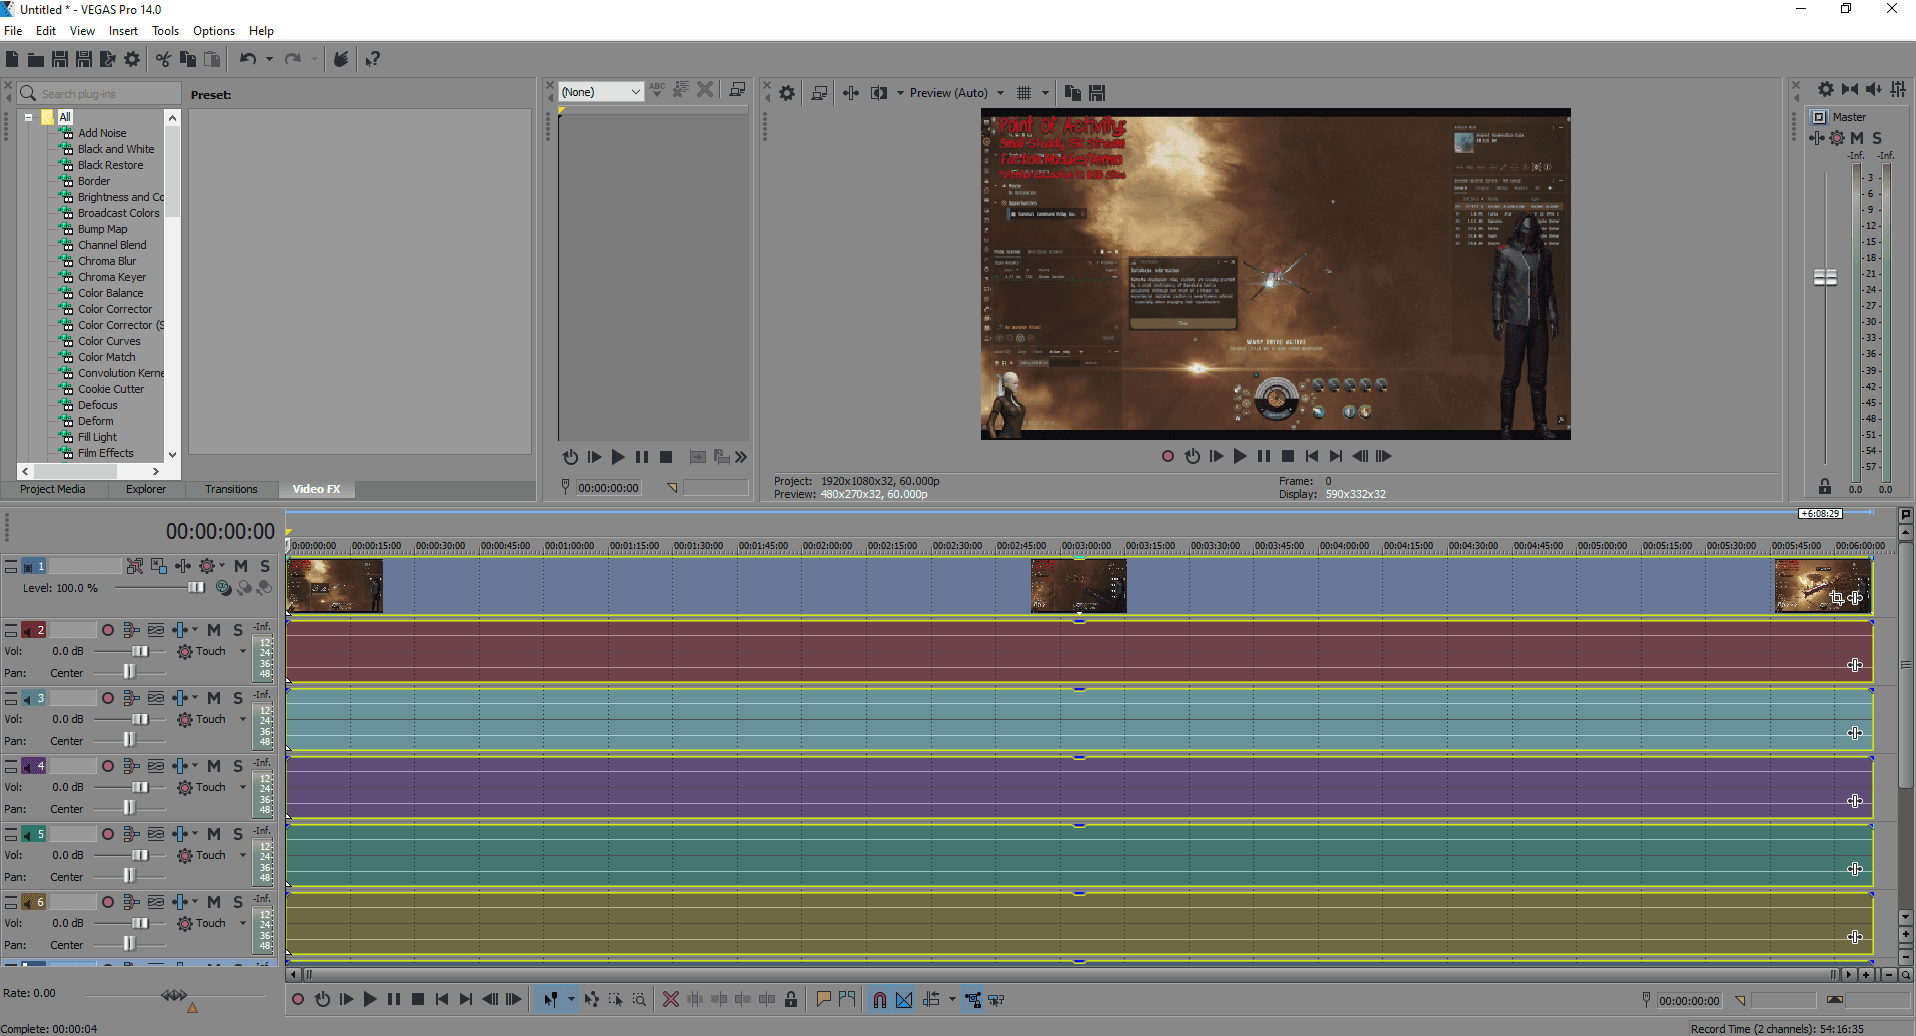This screenshot has width=1916, height=1036.
Task: Click the Lock Event padlock icon
Action: [x=791, y=999]
